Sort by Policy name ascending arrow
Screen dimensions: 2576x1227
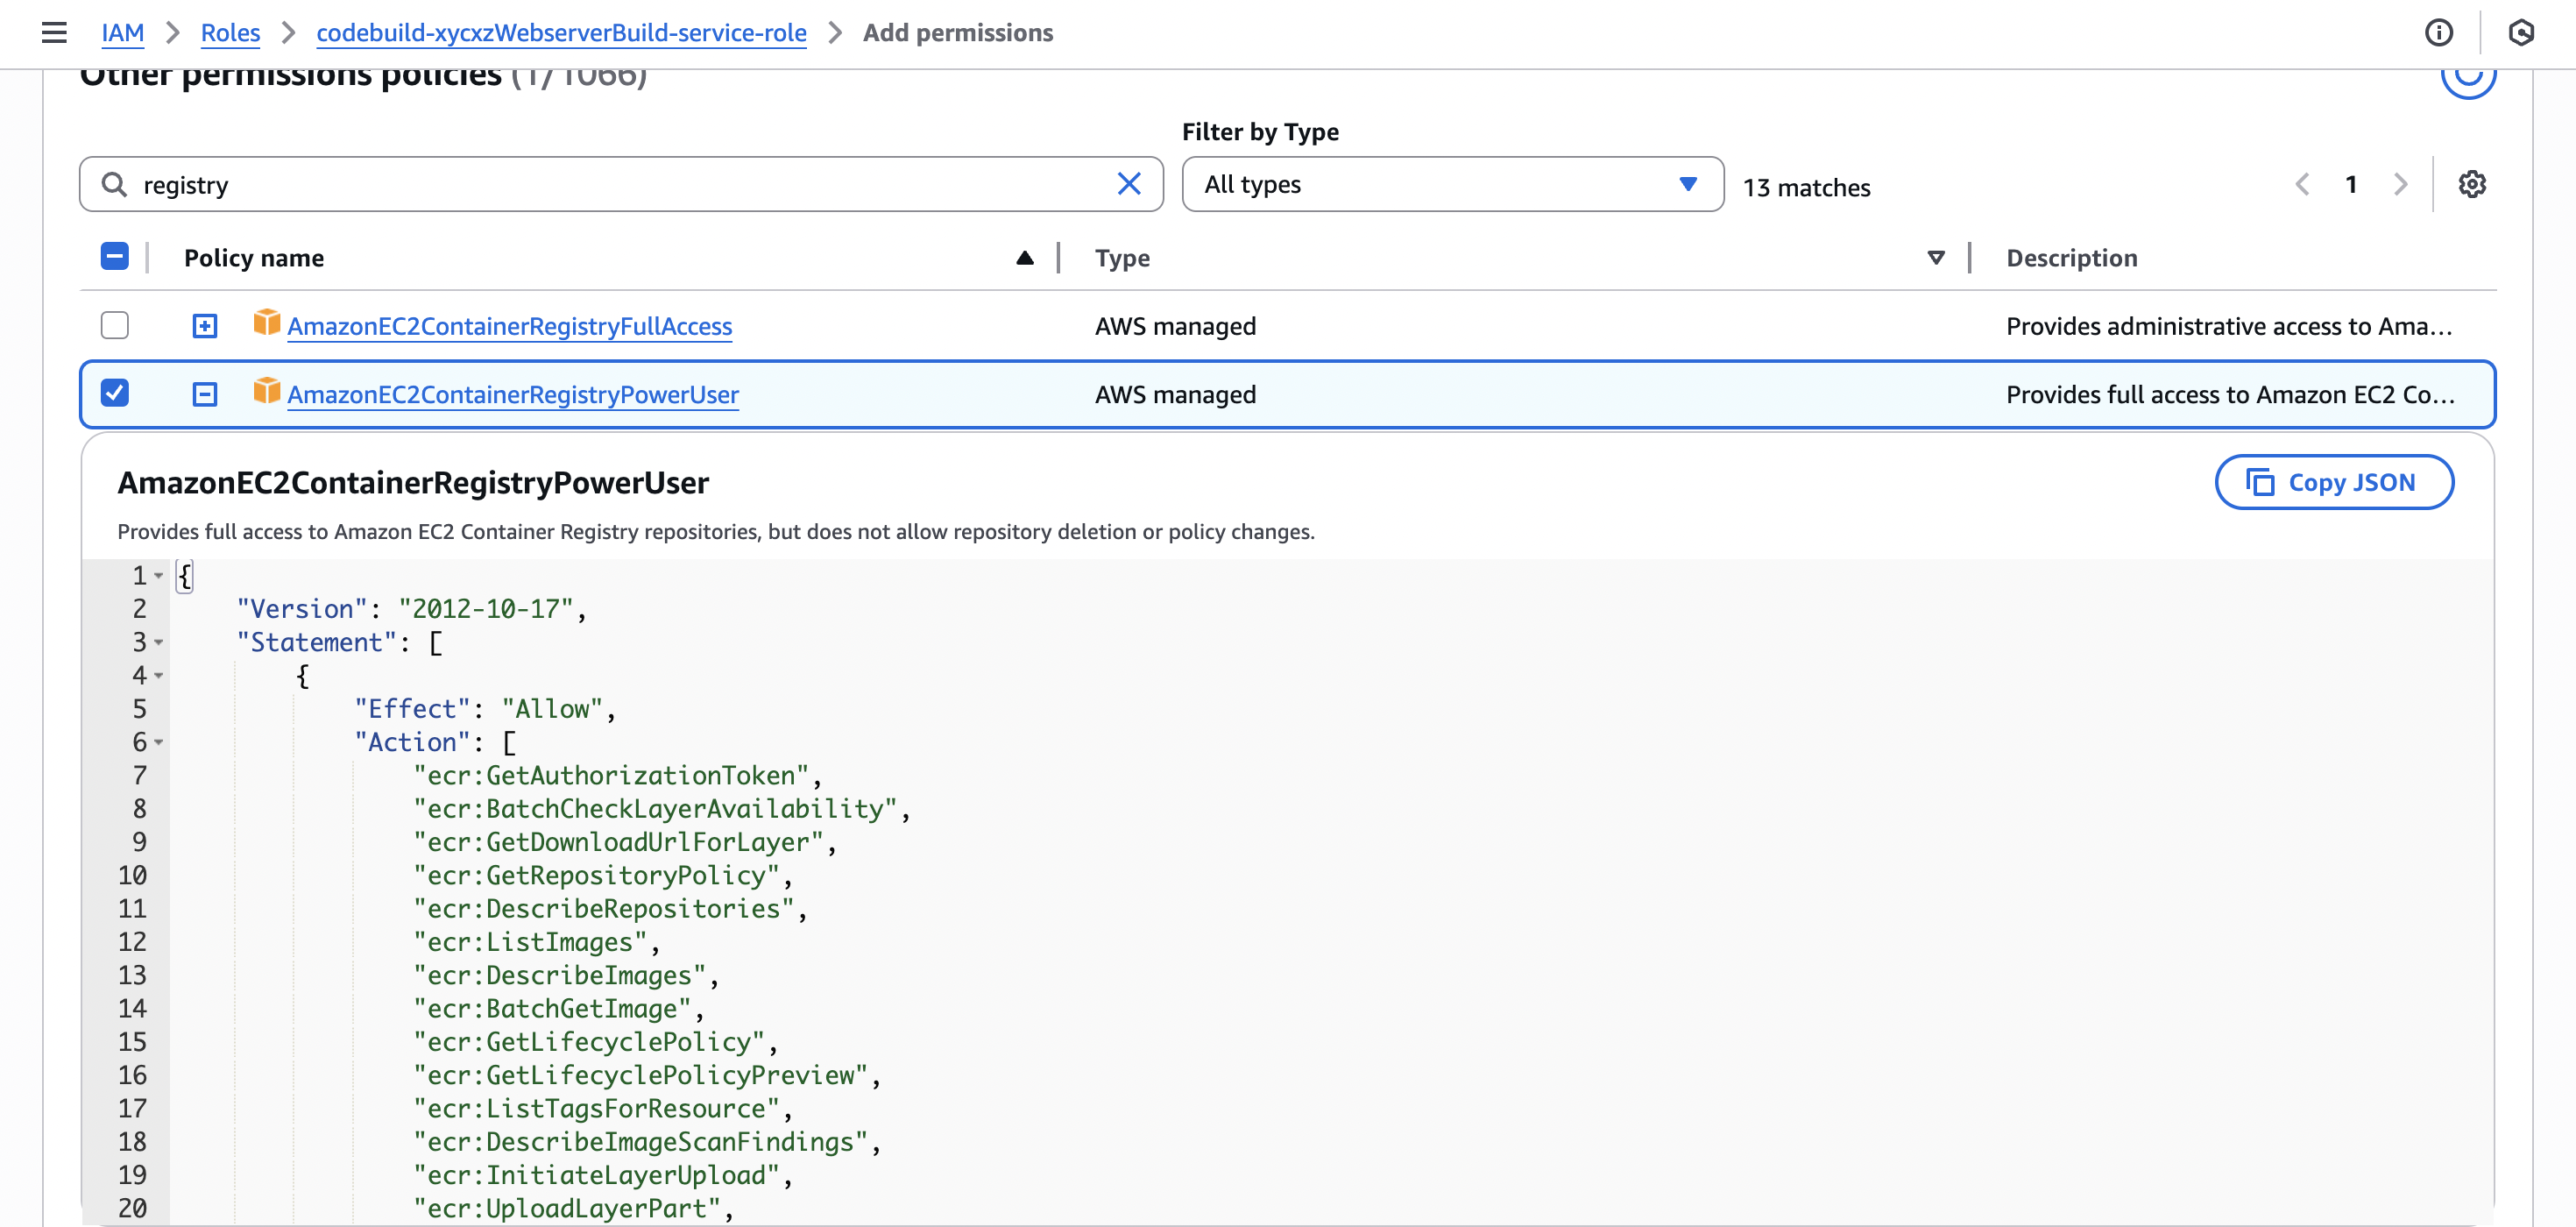click(1024, 258)
